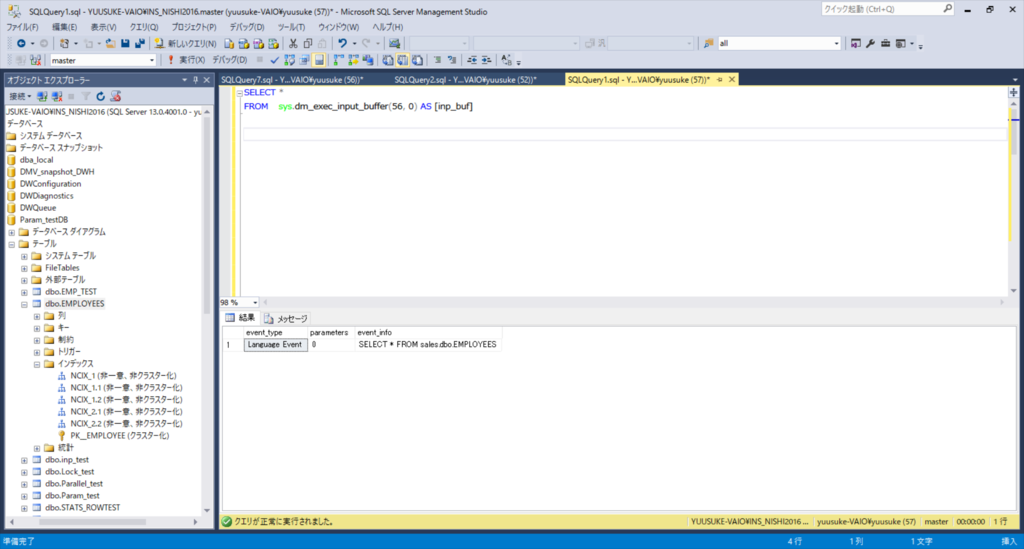Open the 'all' search combo dropdown
Image resolution: width=1024 pixels, height=549 pixels.
[837, 44]
